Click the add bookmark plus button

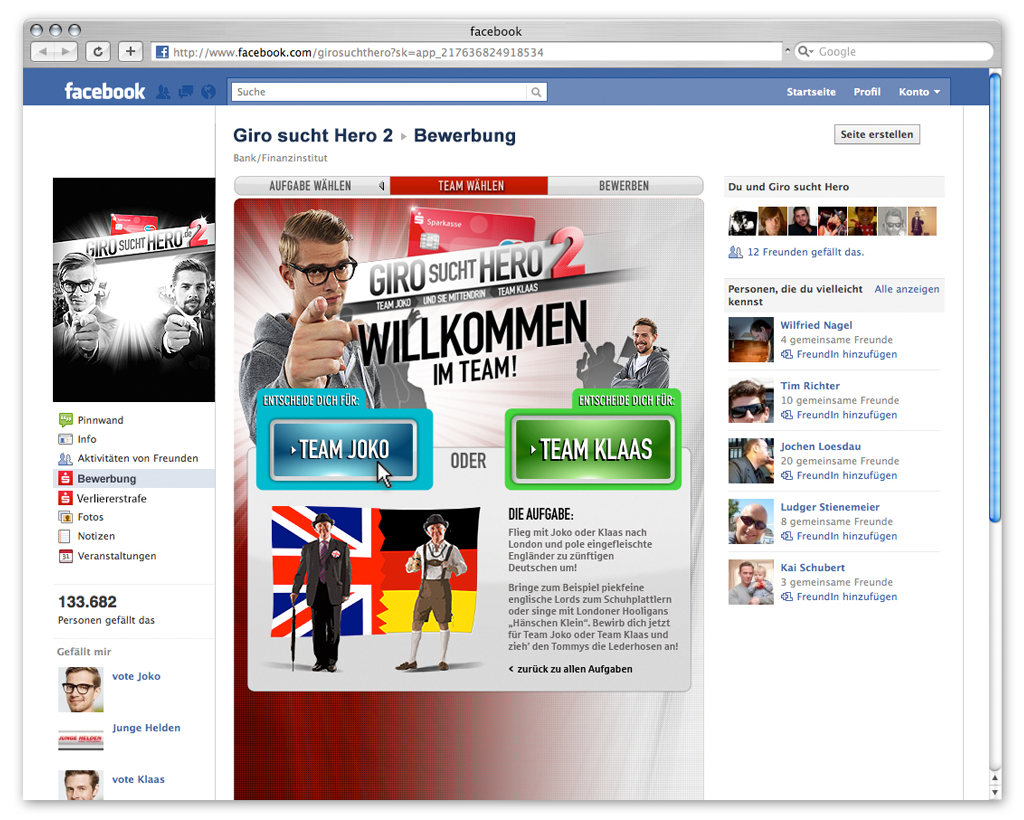pos(130,52)
